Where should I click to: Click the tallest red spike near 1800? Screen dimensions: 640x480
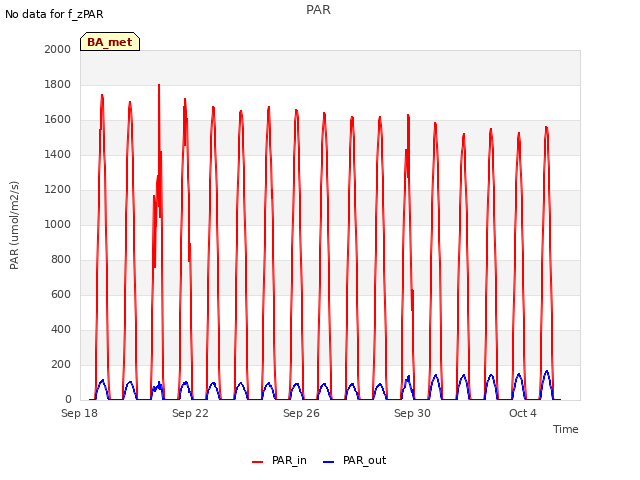[x=159, y=85]
